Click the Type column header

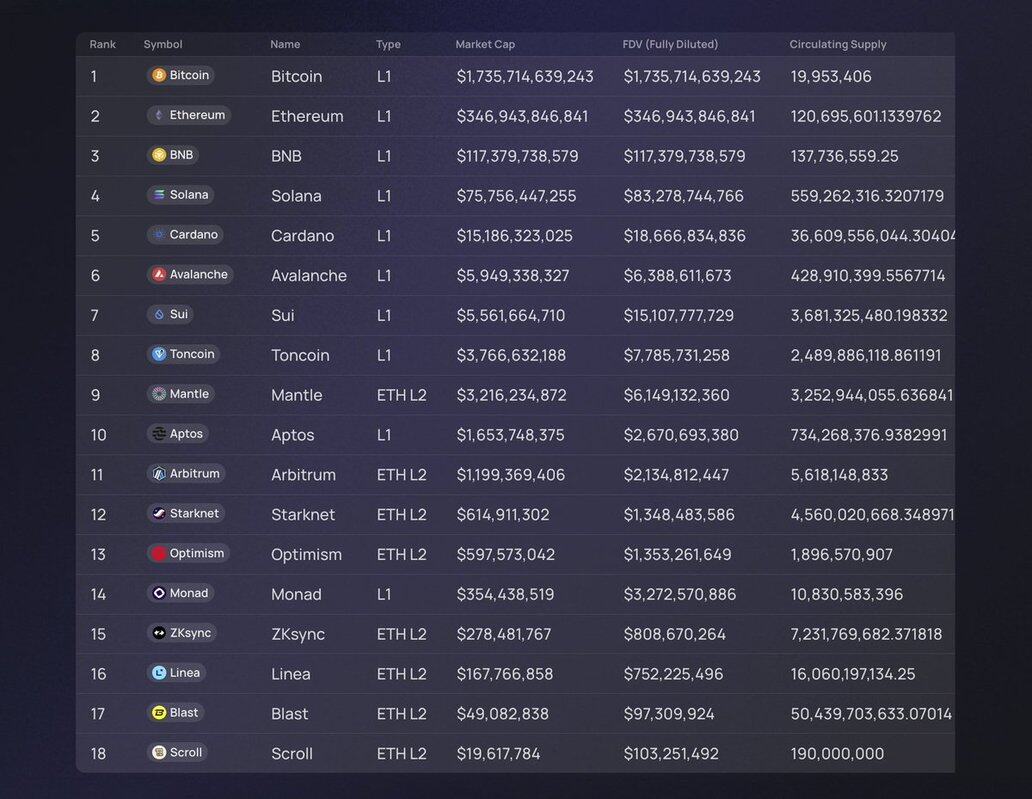pyautogui.click(x=388, y=44)
